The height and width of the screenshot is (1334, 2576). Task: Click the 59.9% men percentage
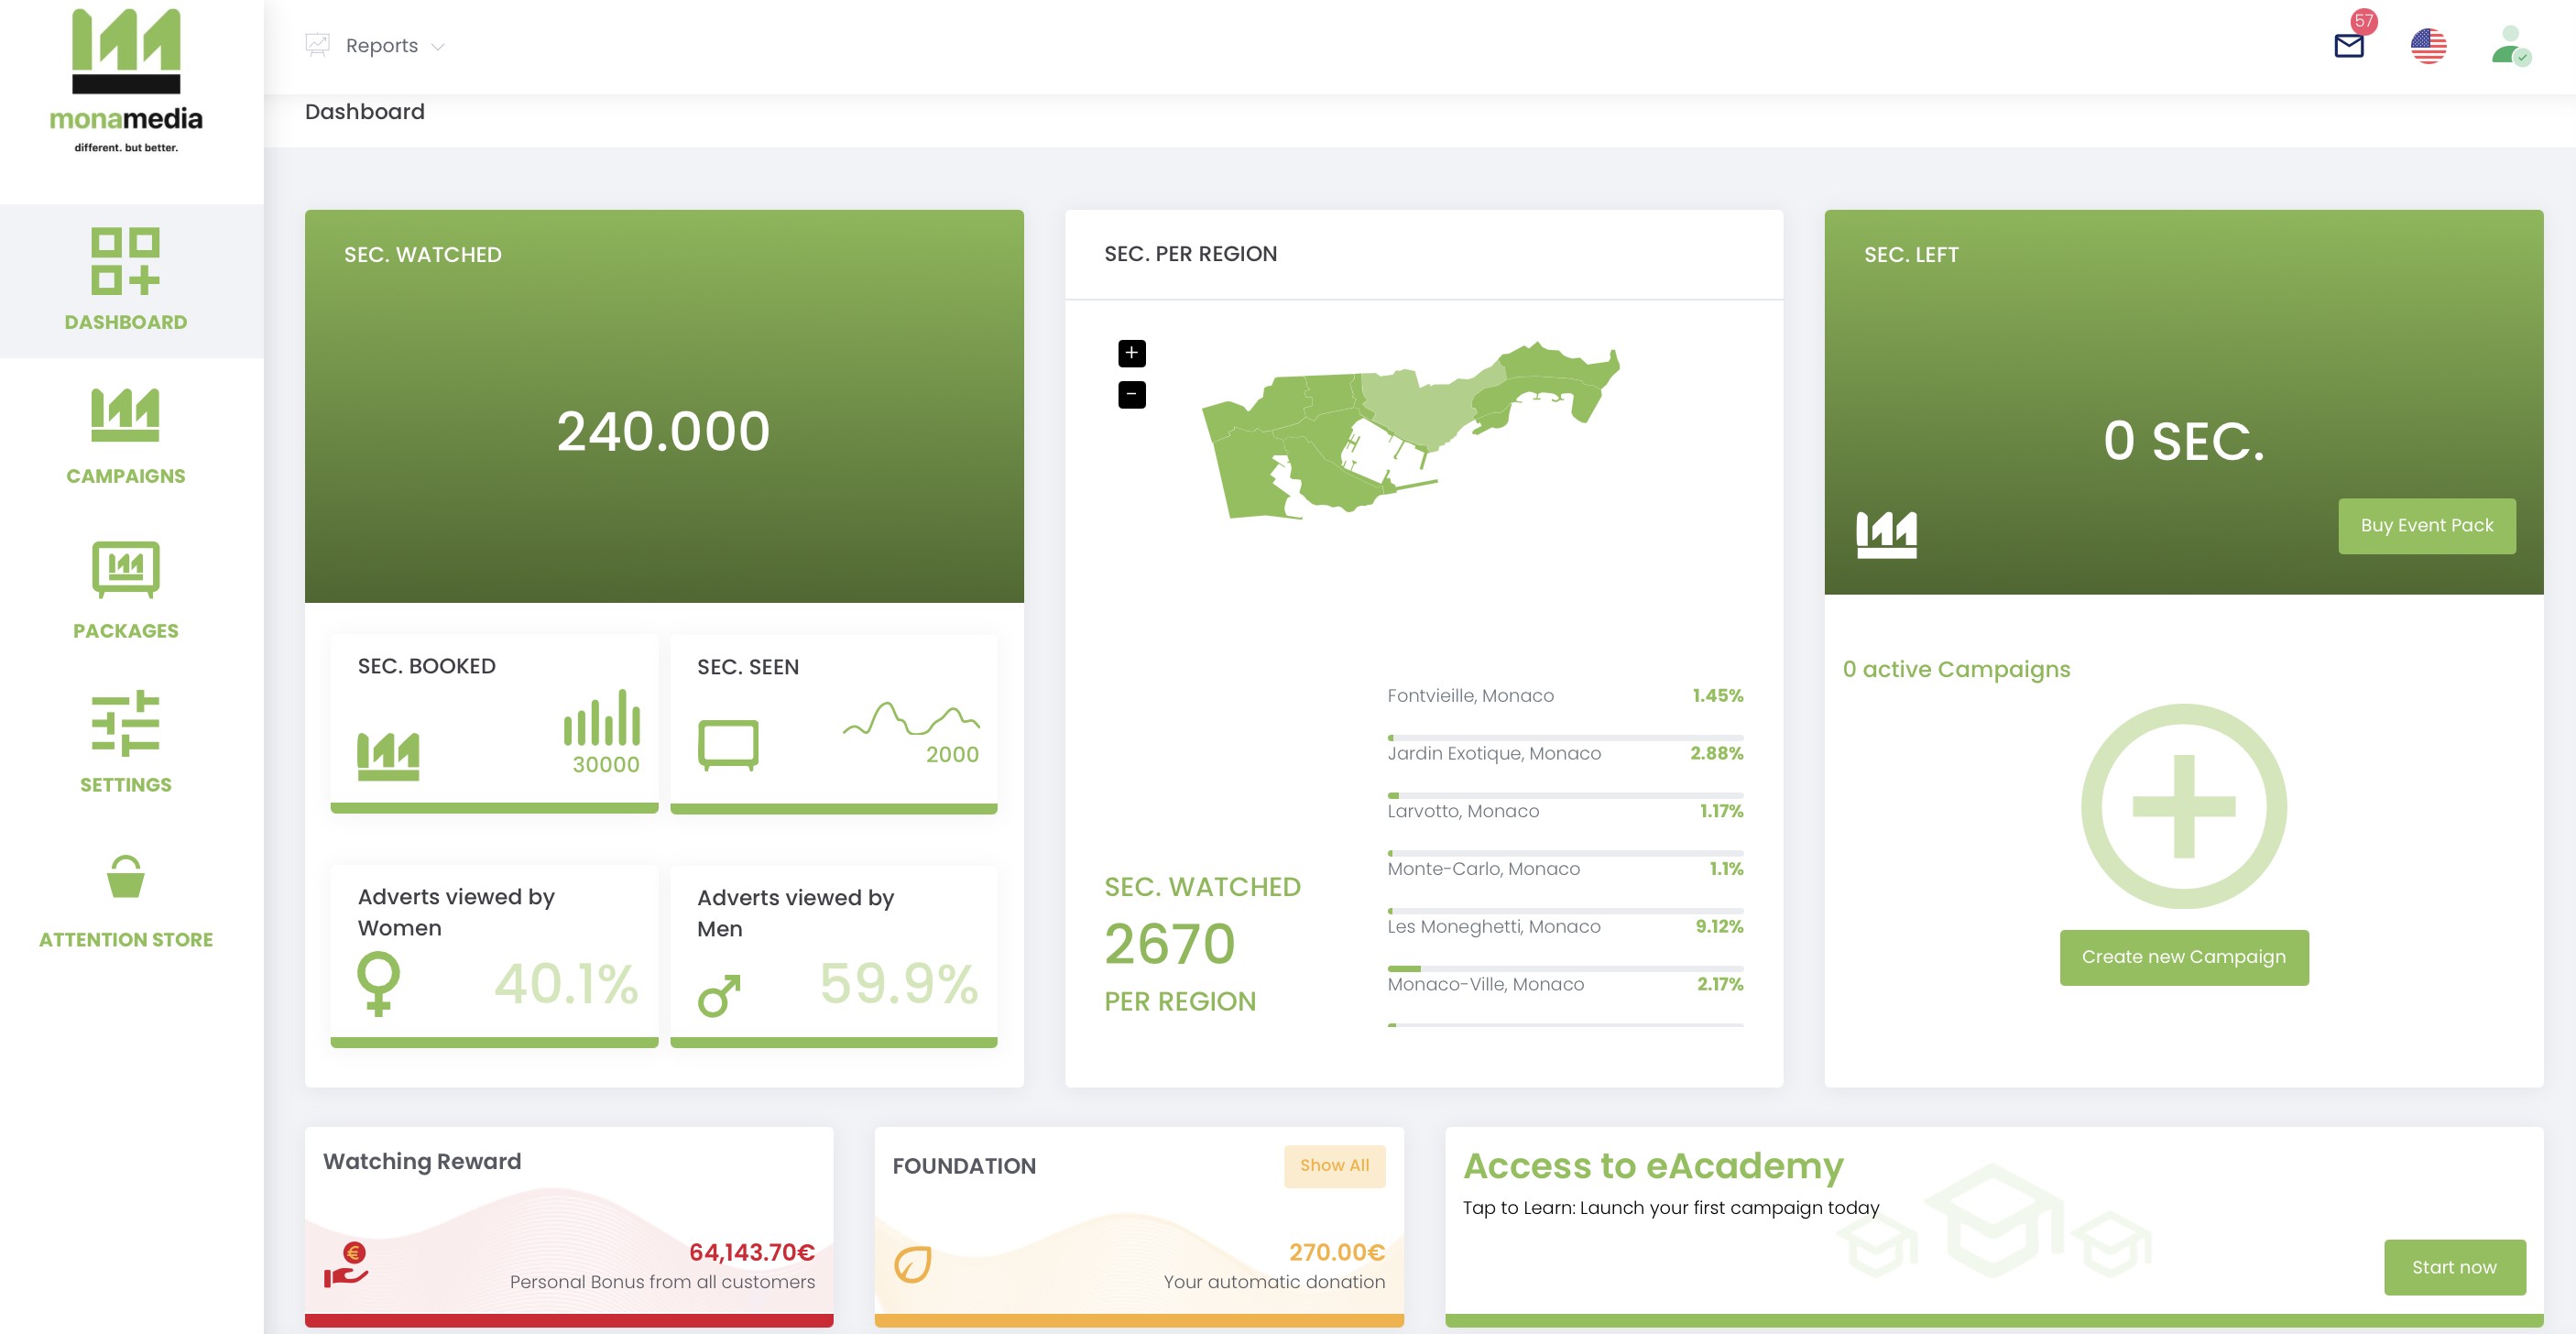[899, 984]
